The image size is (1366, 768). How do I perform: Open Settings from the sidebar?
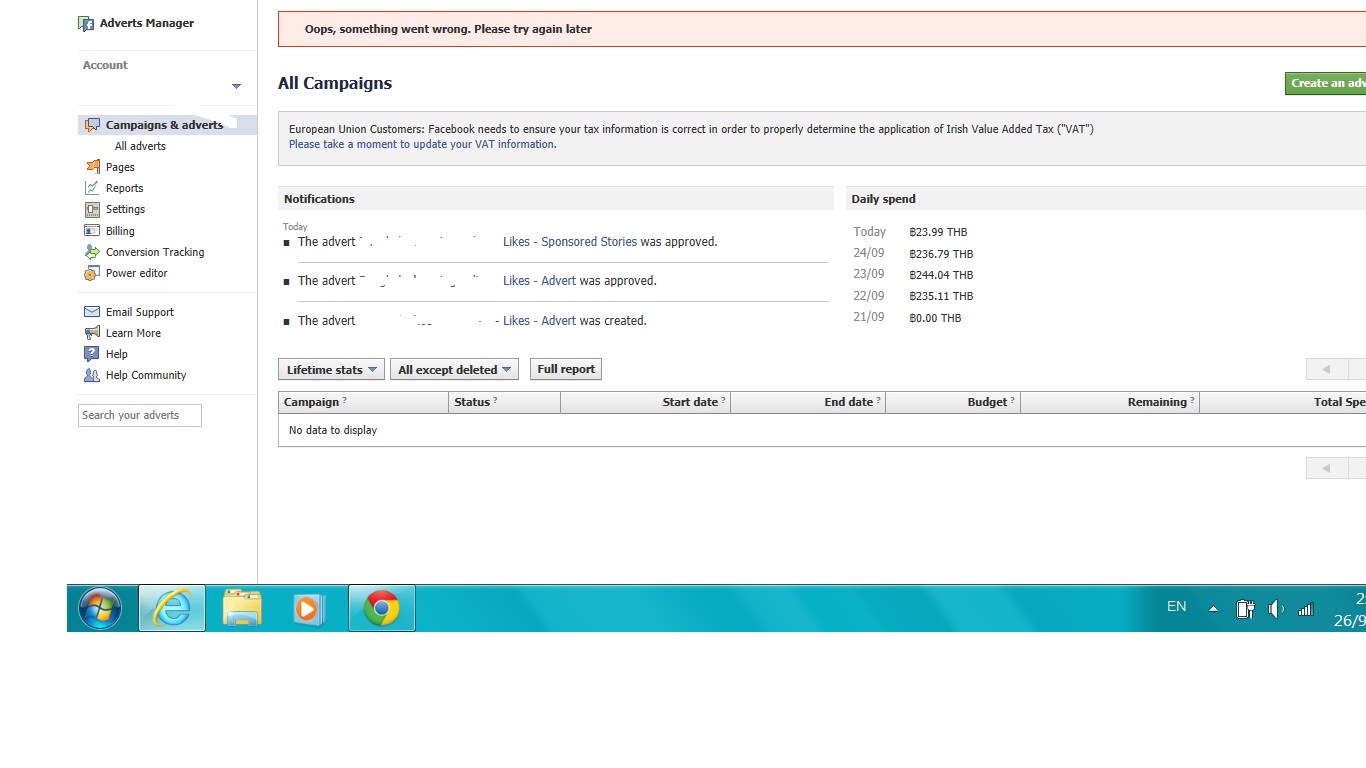pyautogui.click(x=125, y=209)
